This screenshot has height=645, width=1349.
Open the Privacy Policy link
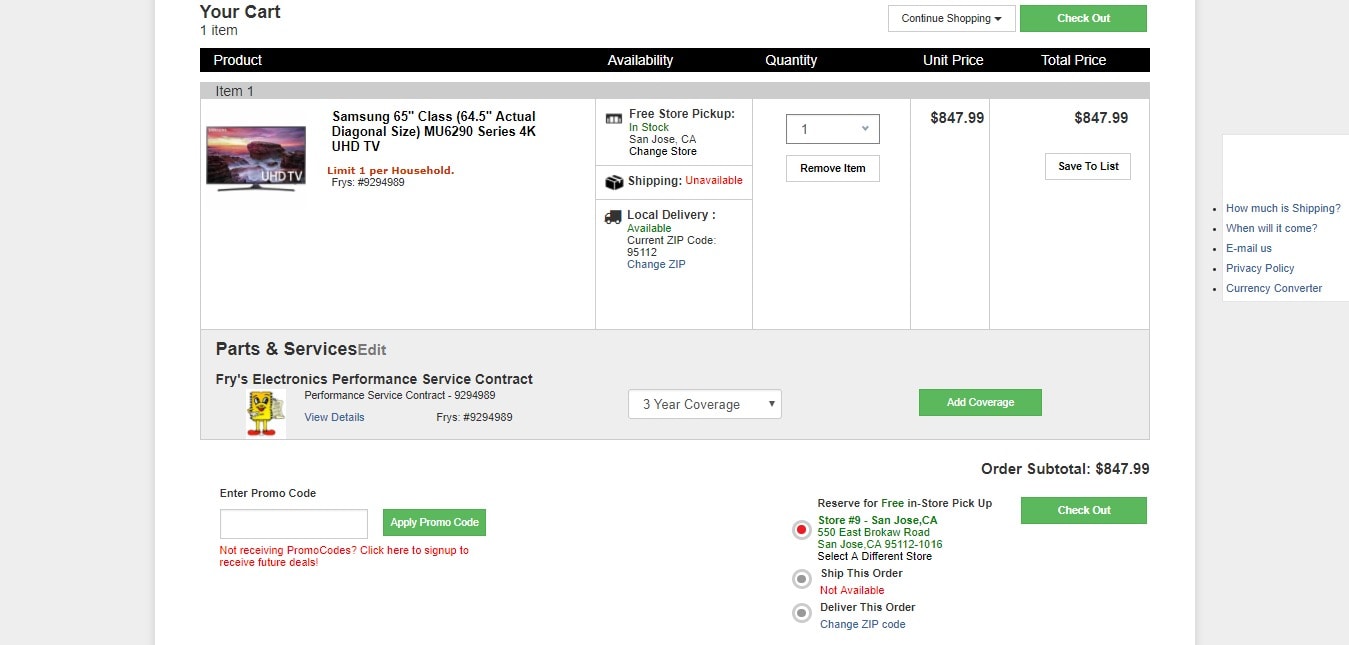[1260, 268]
